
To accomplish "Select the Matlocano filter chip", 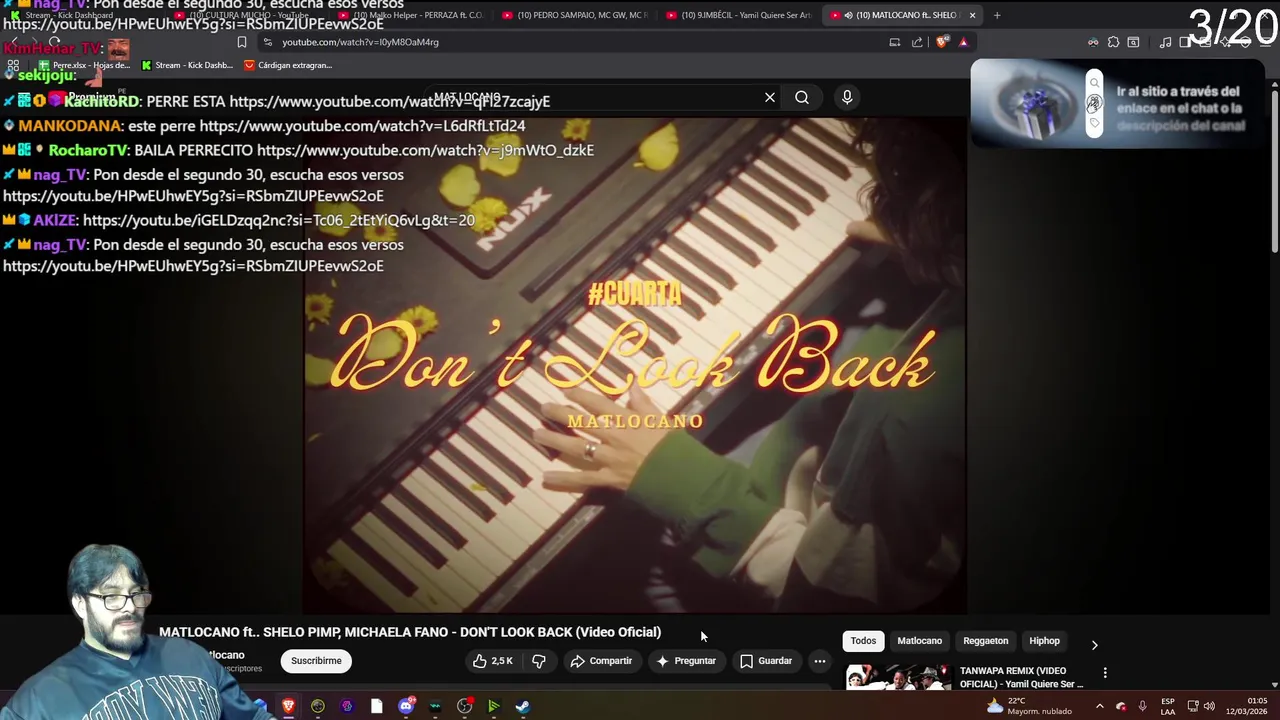I will click(x=919, y=641).
